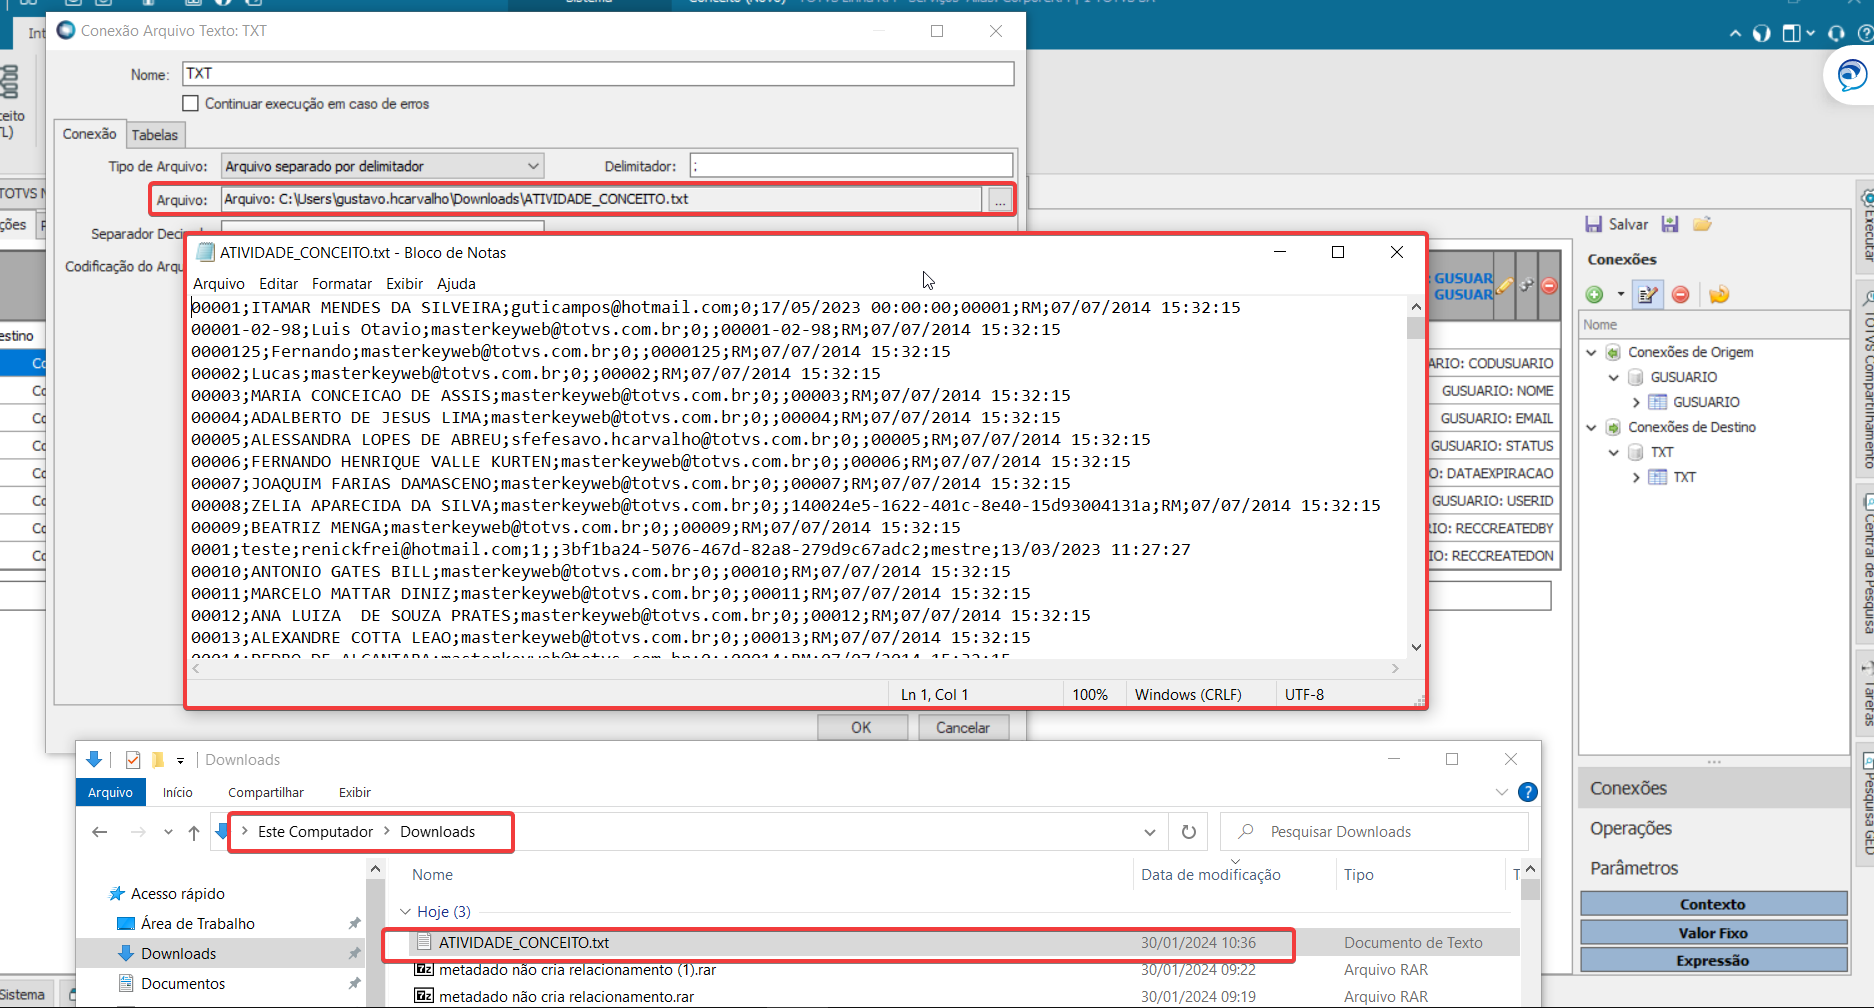Click the Valor Fixo button
1874x1008 pixels.
tap(1713, 932)
